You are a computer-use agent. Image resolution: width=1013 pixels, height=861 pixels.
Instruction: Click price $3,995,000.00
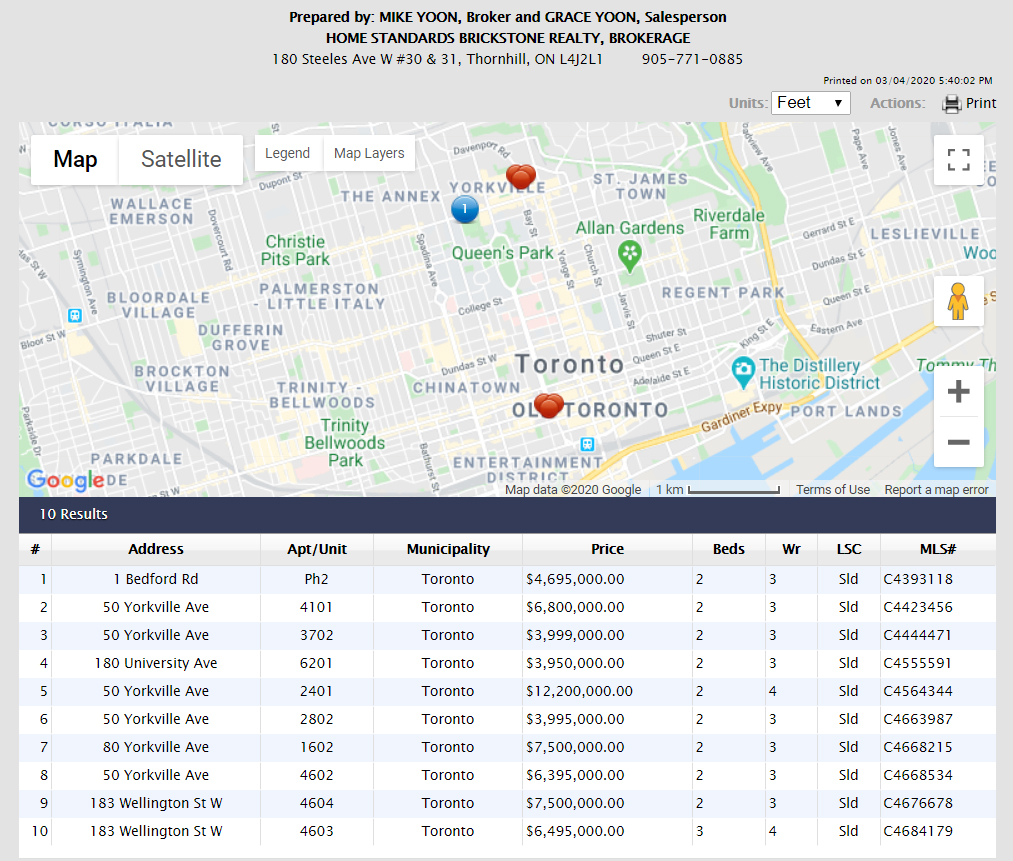tap(575, 719)
